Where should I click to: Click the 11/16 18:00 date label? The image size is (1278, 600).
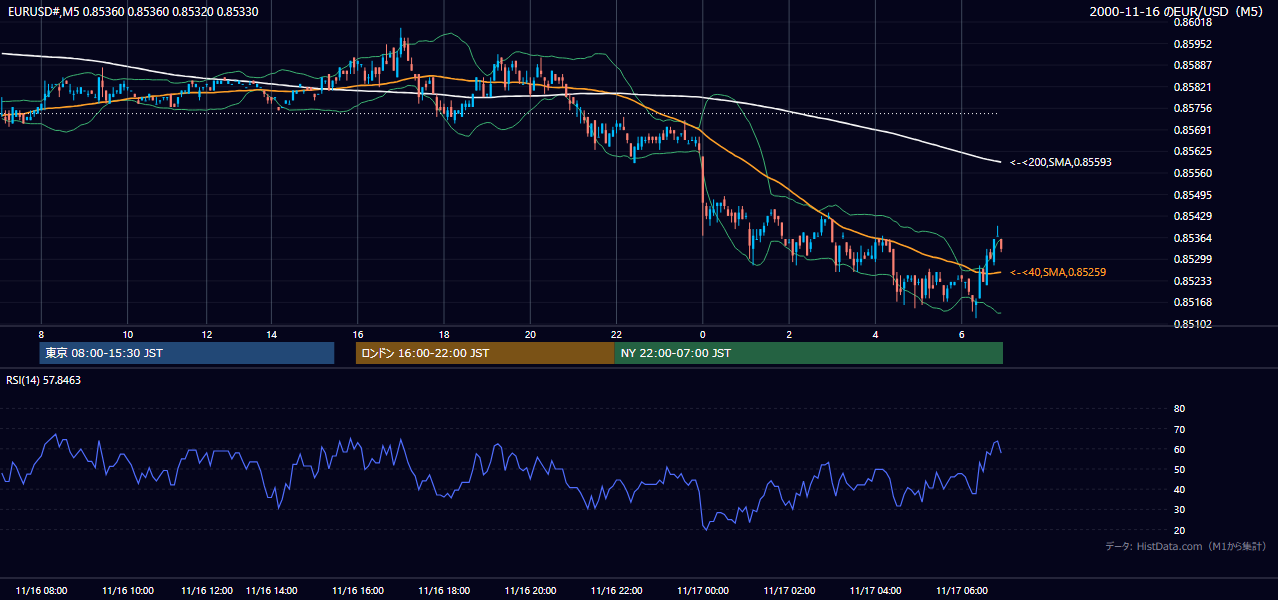pyautogui.click(x=444, y=590)
